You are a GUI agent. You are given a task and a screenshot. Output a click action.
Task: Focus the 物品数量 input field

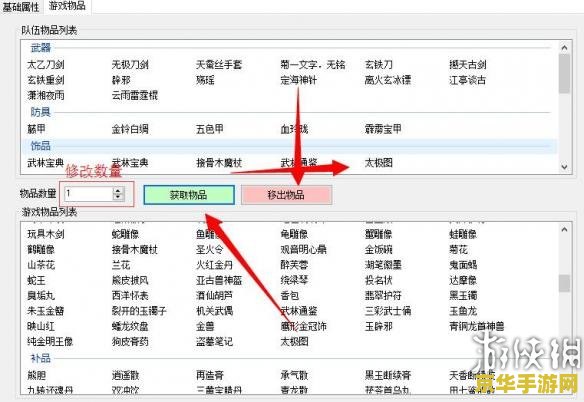89,193
